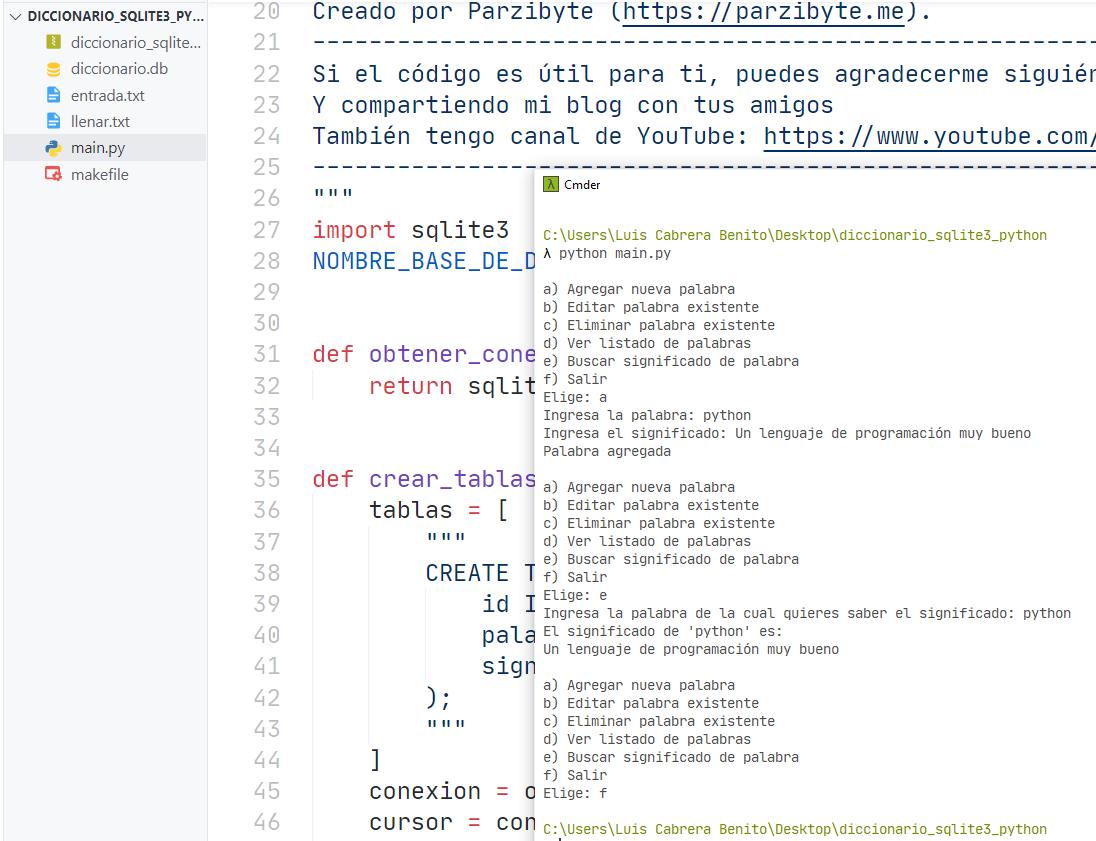The width and height of the screenshot is (1096, 841).
Task: Collapse the DICCIONARIO_SQLITE3_PY folder chevron
Action: pos(15,17)
